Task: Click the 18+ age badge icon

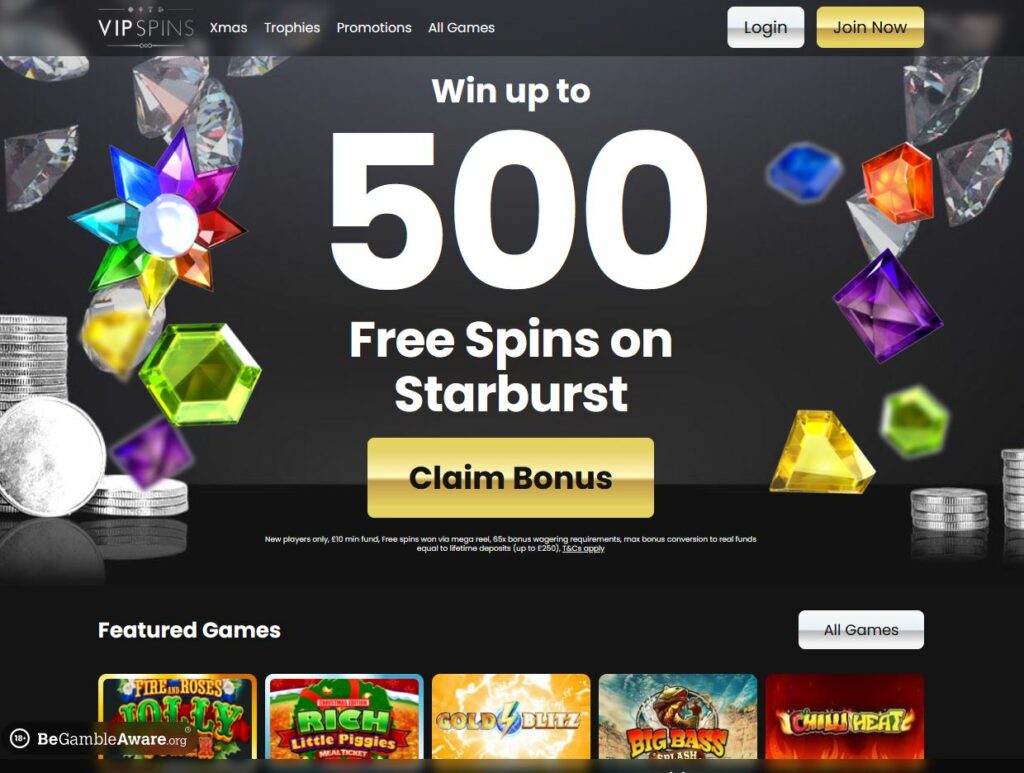Action: pyautogui.click(x=20, y=738)
